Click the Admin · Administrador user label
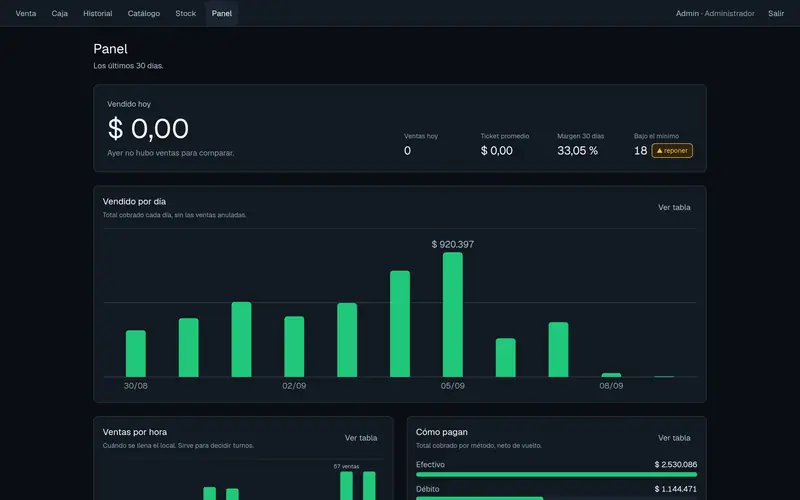800x500 pixels. pyautogui.click(x=715, y=13)
